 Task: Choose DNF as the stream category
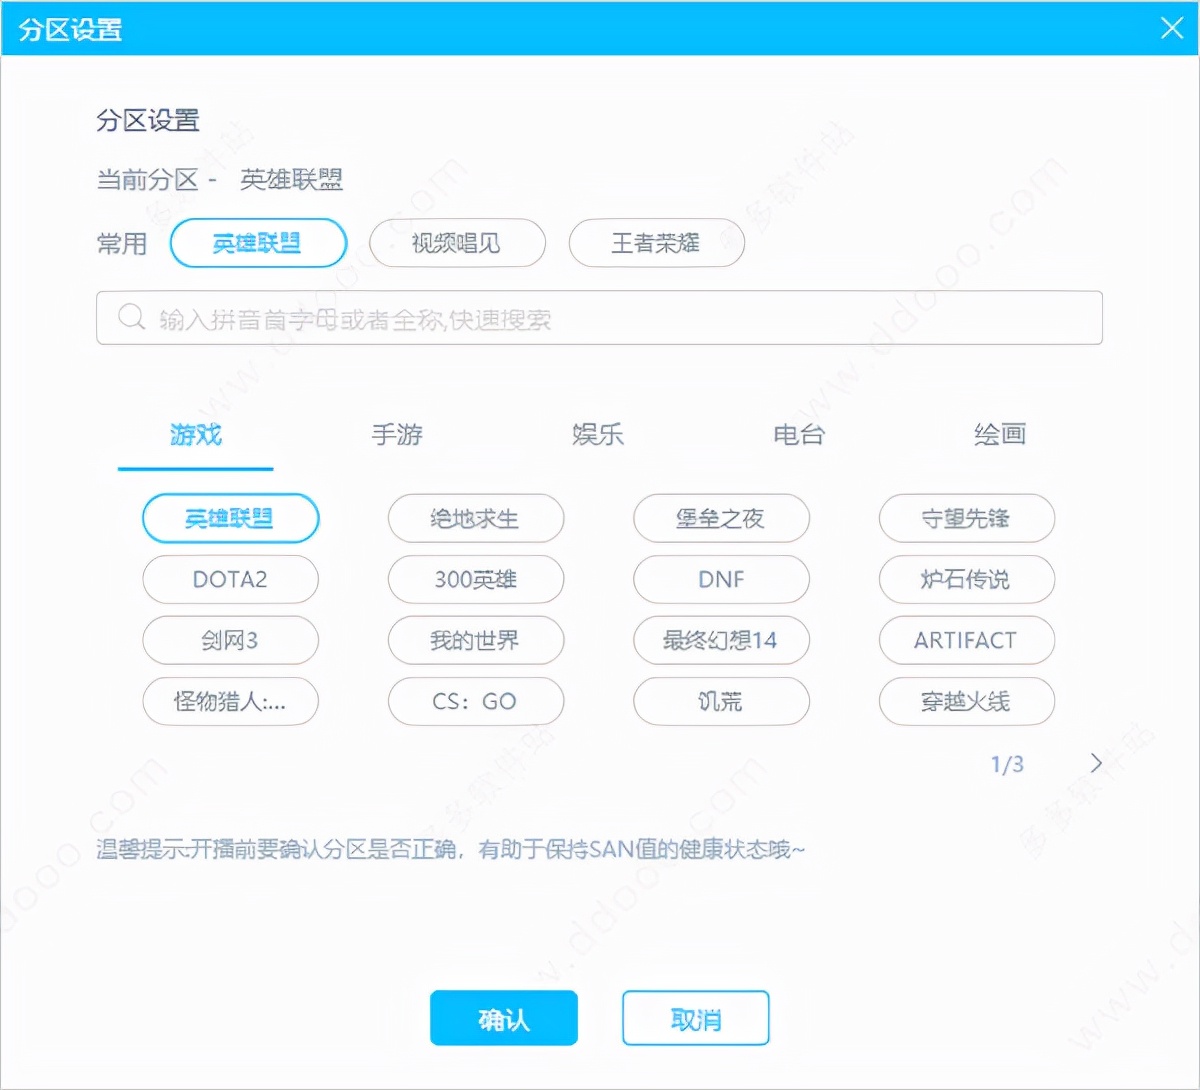point(721,580)
